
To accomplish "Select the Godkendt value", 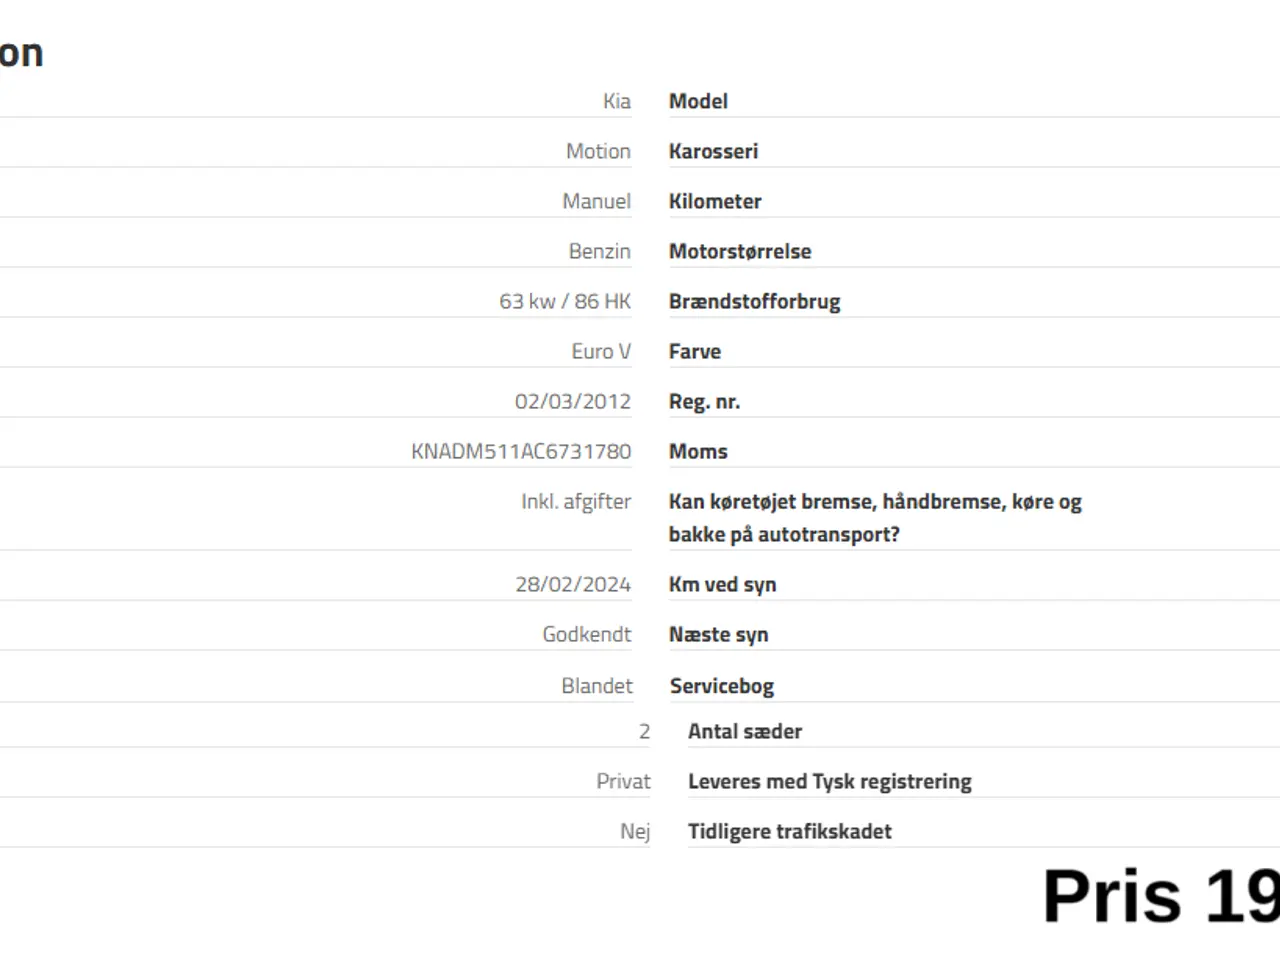I will click(587, 634).
